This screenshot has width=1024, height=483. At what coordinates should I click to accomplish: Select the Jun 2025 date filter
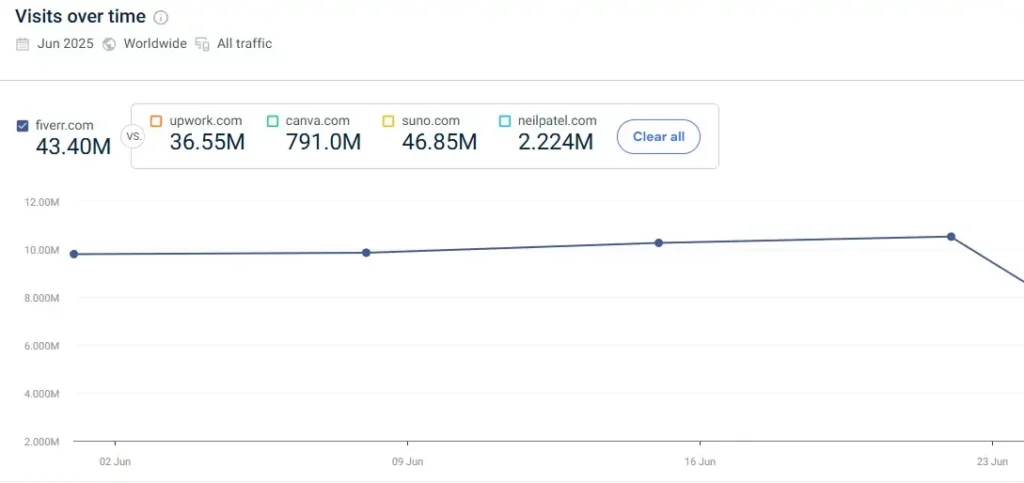65,44
